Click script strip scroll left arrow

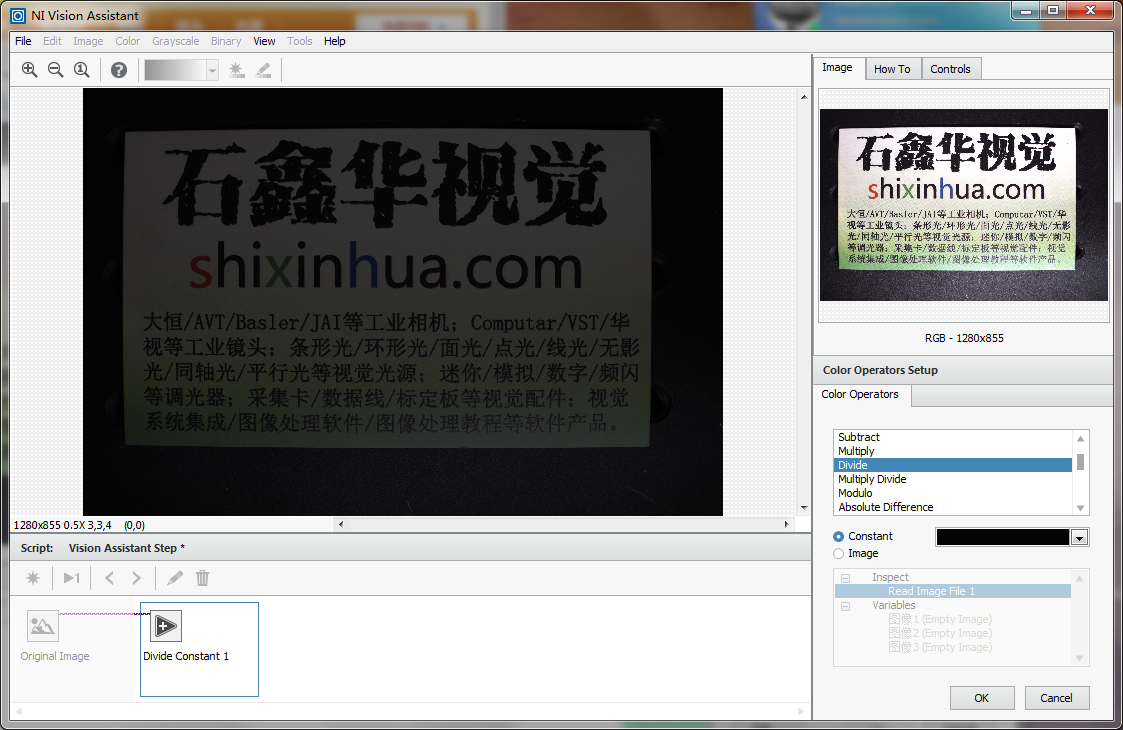click(19, 711)
